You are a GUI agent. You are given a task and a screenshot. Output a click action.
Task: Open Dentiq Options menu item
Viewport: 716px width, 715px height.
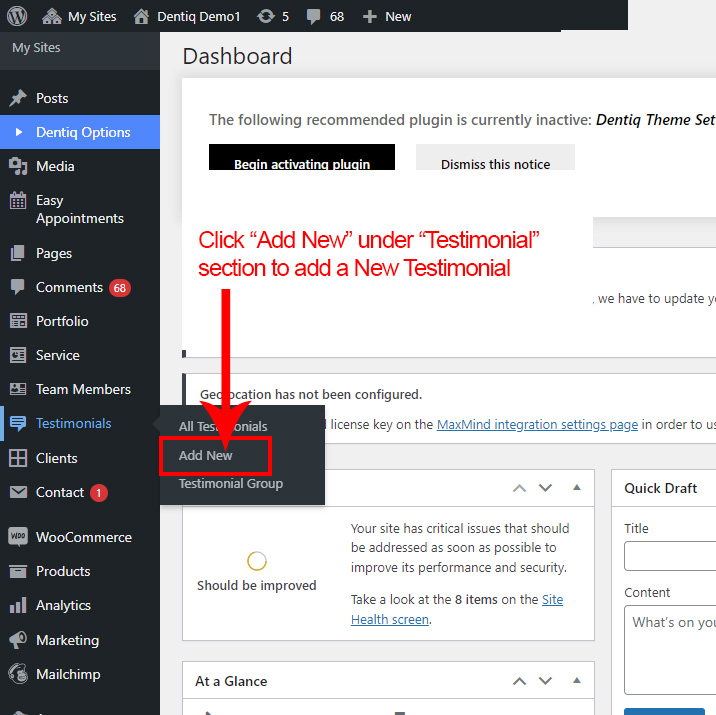point(83,132)
